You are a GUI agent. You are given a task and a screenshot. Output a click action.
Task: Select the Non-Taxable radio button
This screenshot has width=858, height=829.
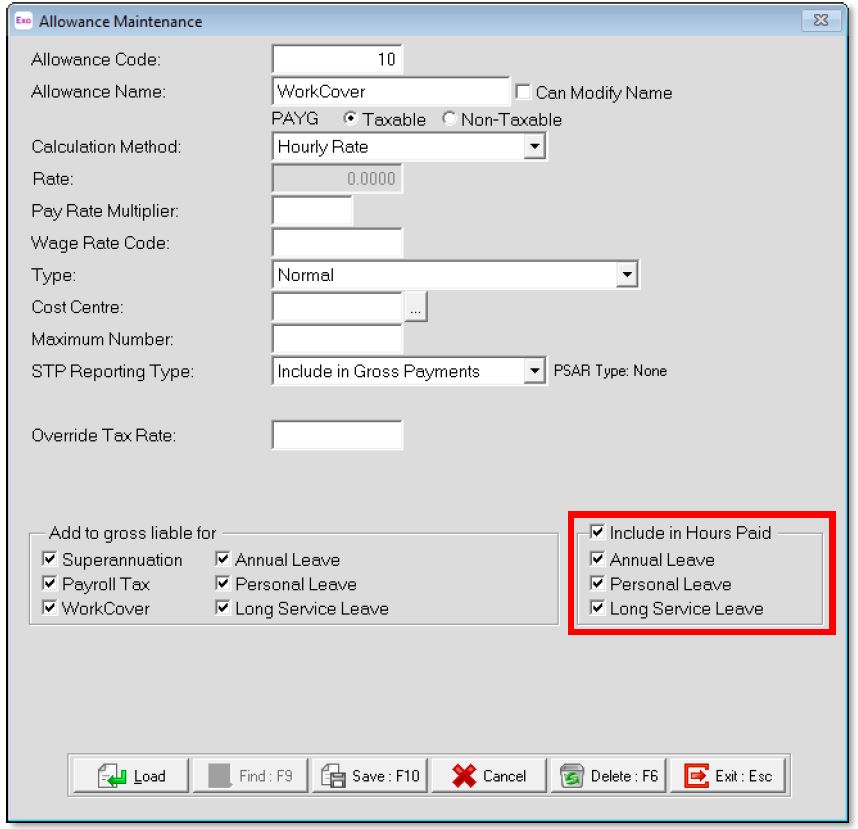pos(448,120)
